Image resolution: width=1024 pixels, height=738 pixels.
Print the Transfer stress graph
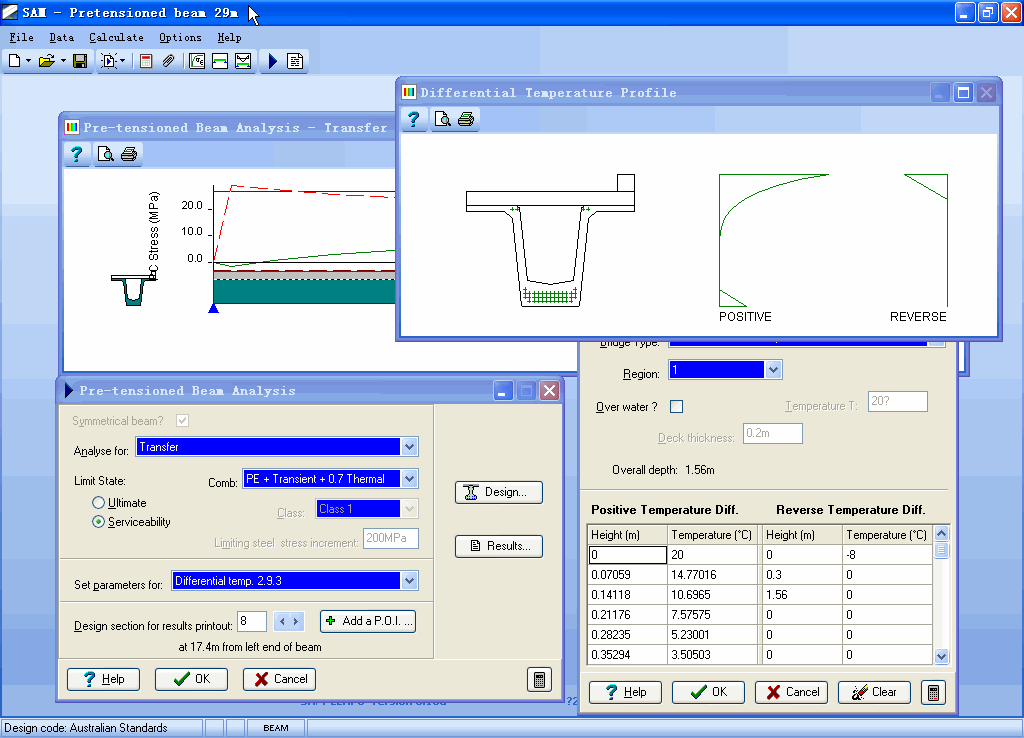pyautogui.click(x=129, y=154)
